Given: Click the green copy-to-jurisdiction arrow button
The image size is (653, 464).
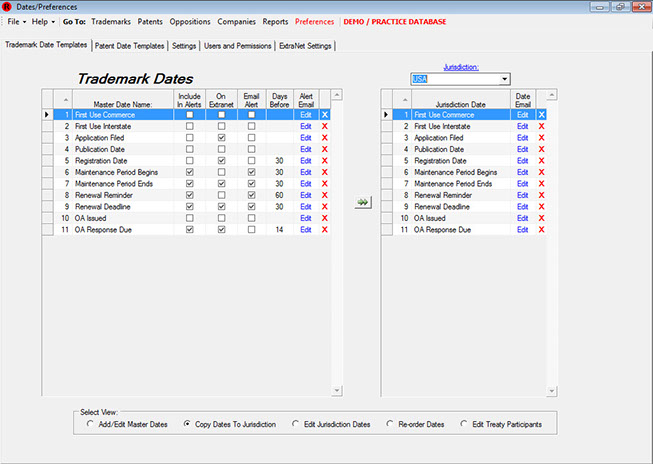Looking at the screenshot, I should click(363, 202).
